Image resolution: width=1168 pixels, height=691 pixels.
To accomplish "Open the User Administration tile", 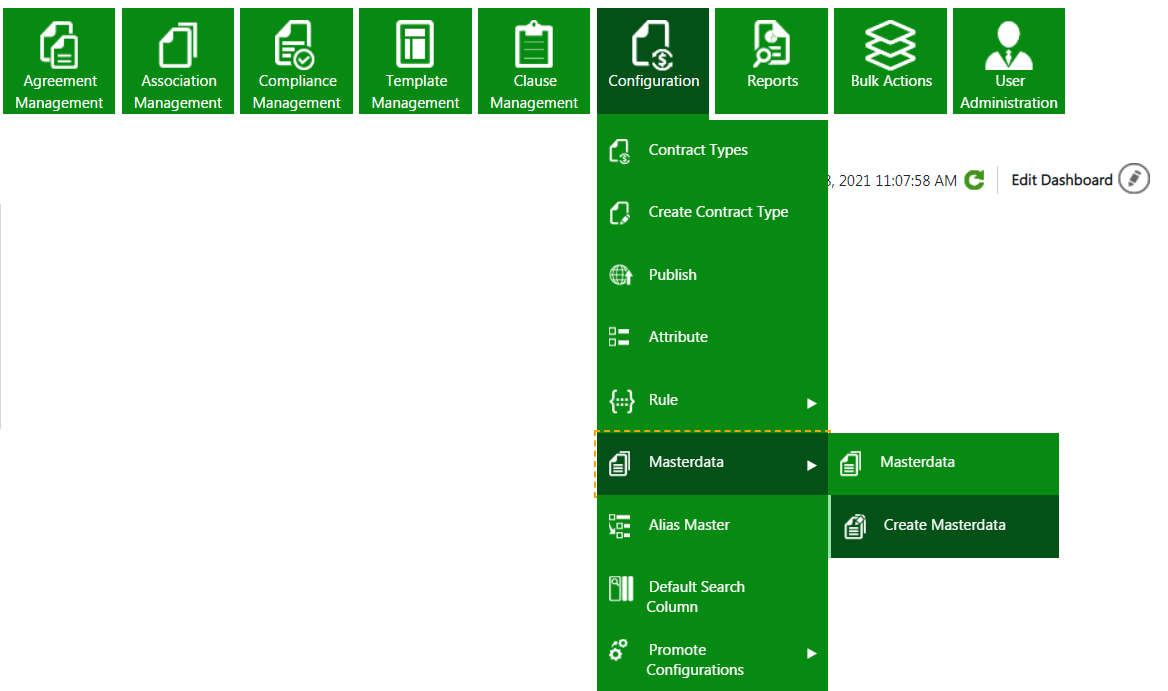I will point(1009,61).
